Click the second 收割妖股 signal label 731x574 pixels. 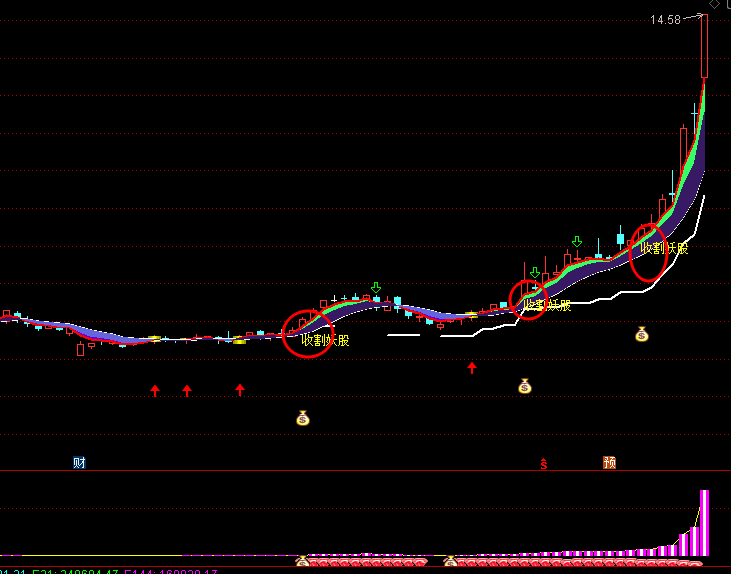[547, 305]
